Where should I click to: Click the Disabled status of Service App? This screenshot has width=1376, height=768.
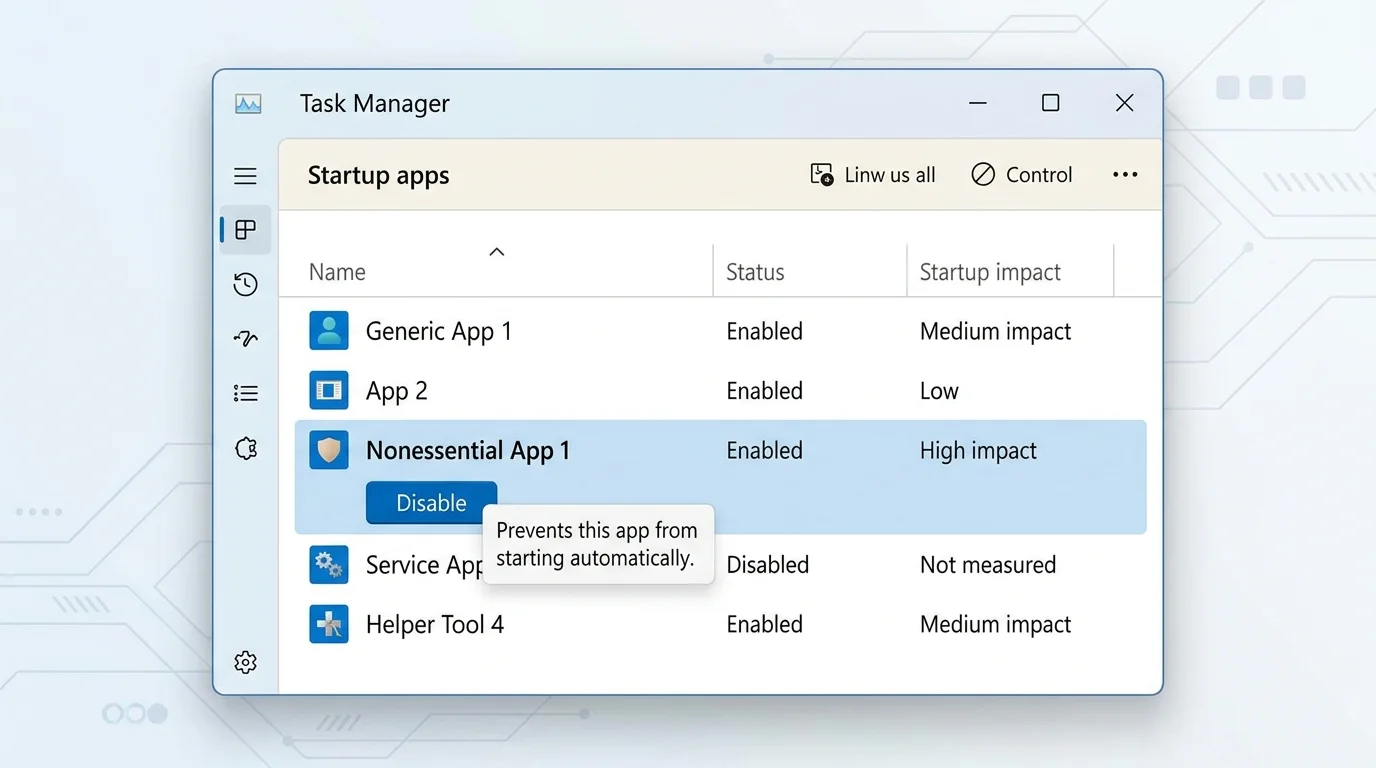pos(768,565)
